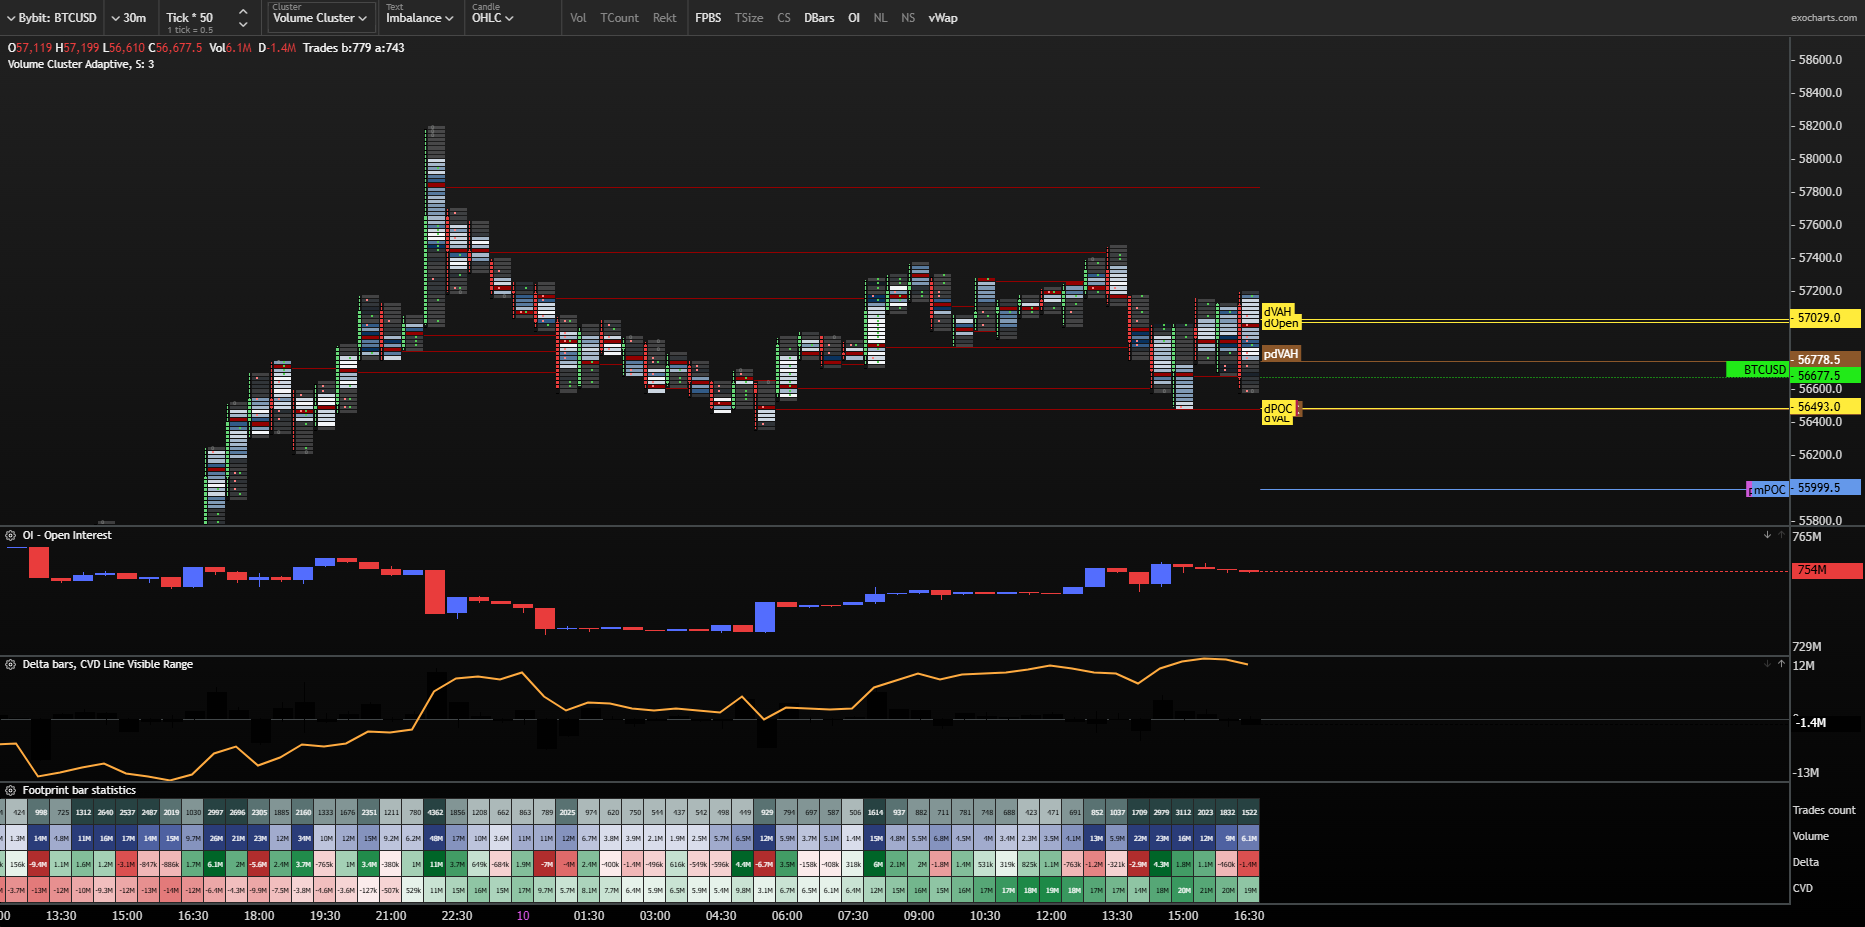Viewport: 1865px width, 927px height.
Task: Click the 22:30 time axis label
Action: [x=457, y=915]
